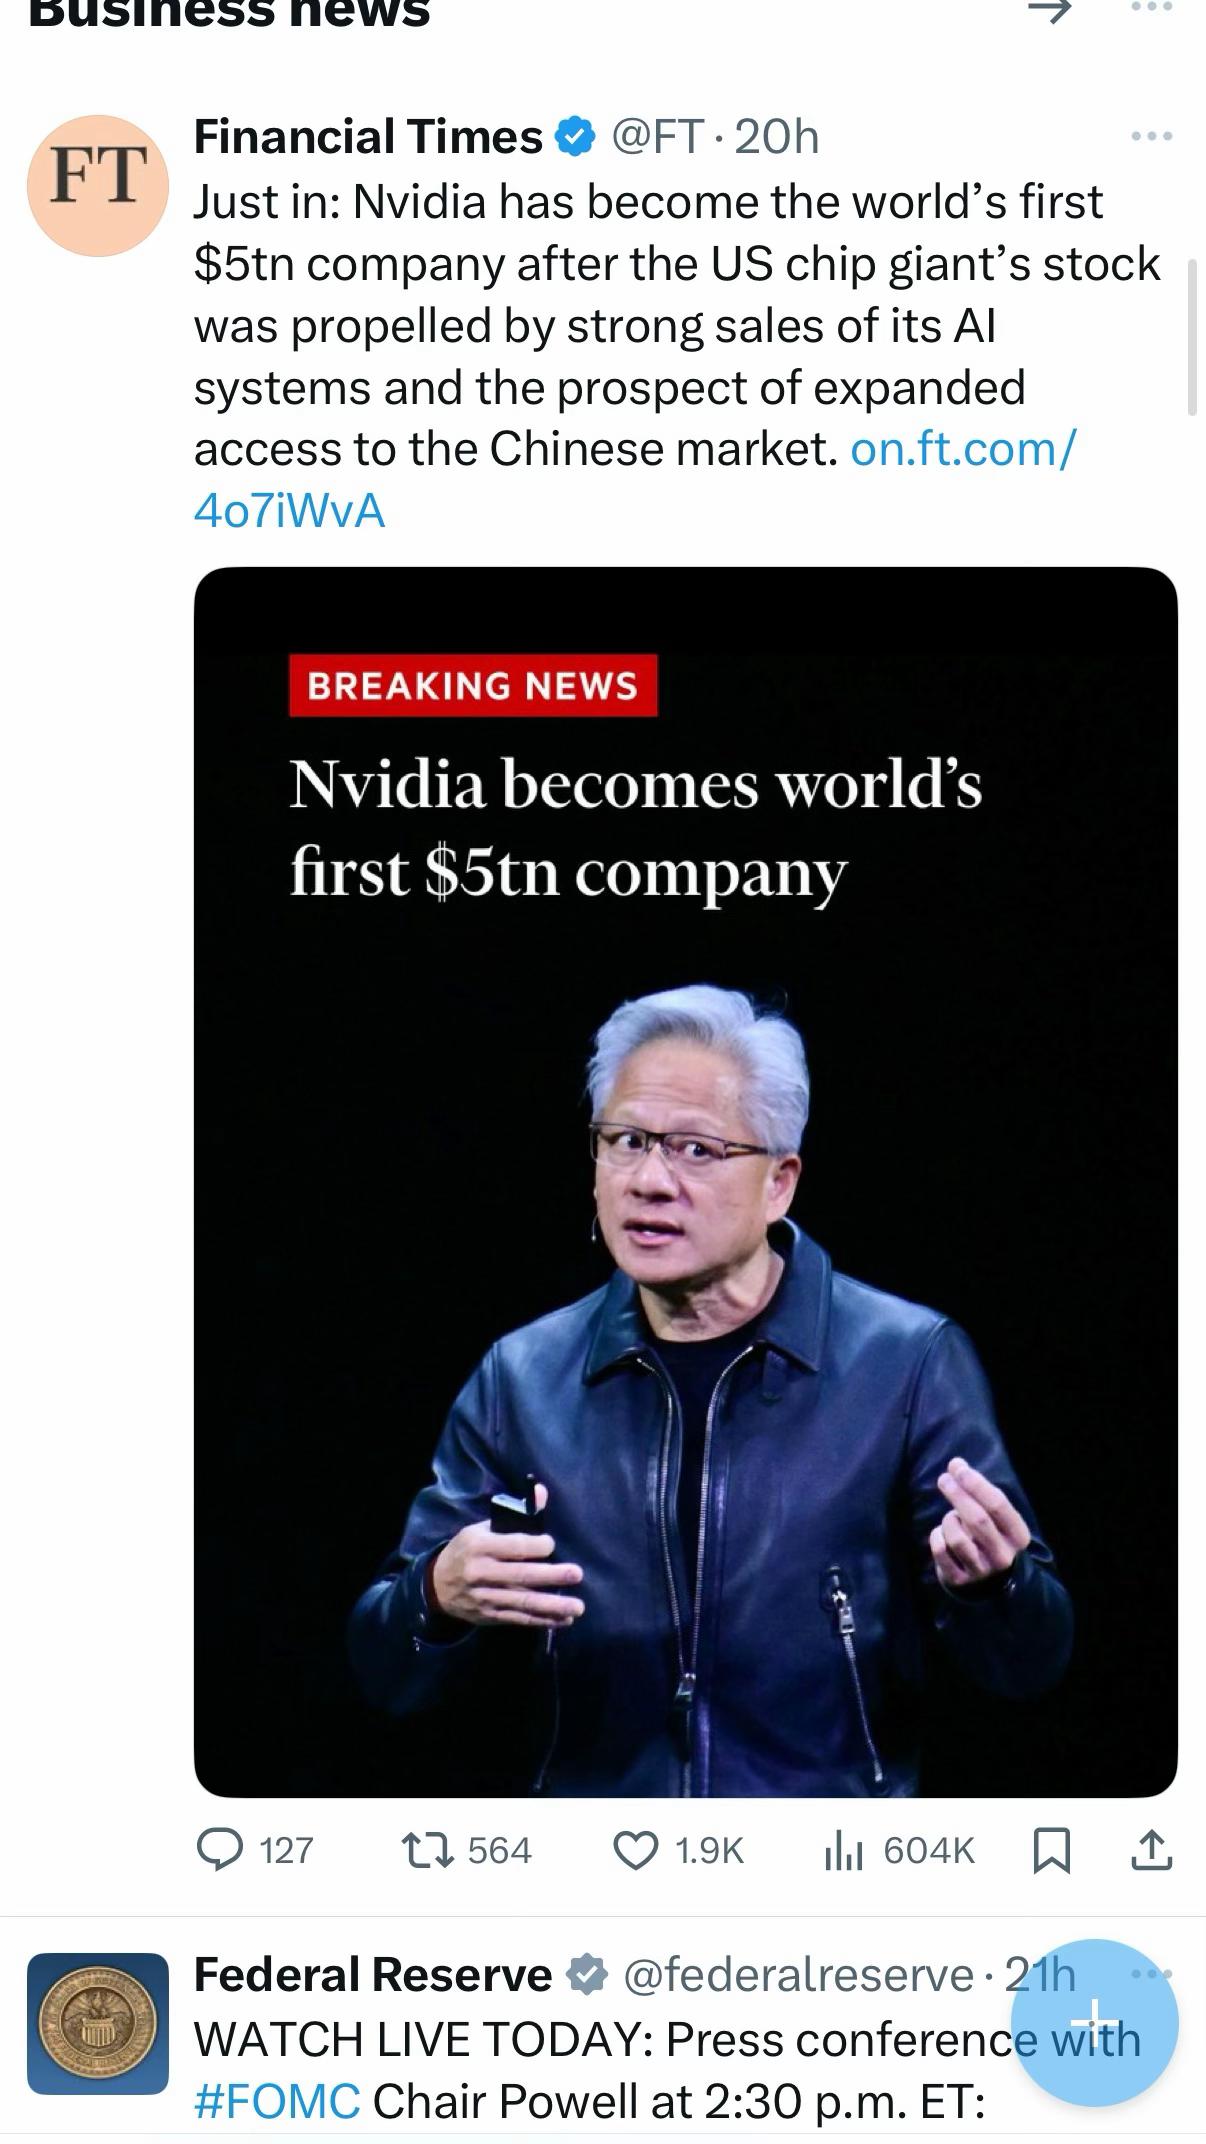
Task: Open the Breaking News Nvidia image
Action: click(685, 1182)
